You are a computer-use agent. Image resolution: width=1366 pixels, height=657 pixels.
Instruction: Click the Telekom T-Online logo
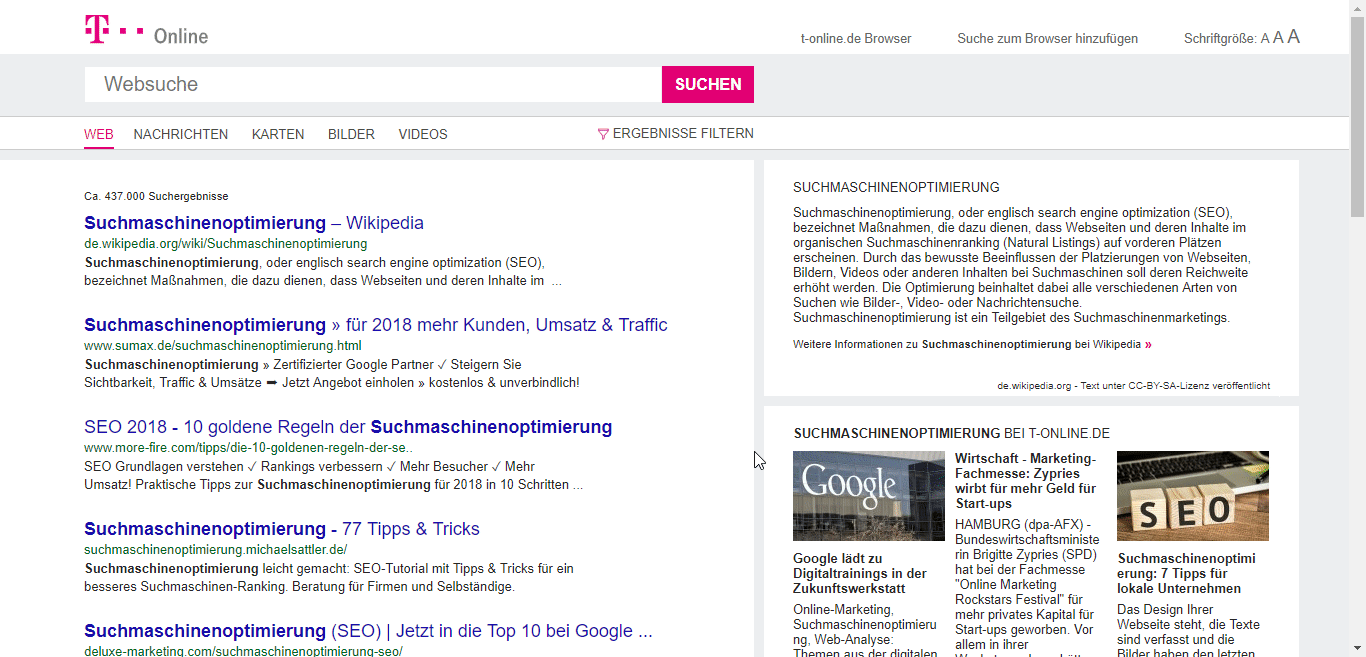point(146,32)
